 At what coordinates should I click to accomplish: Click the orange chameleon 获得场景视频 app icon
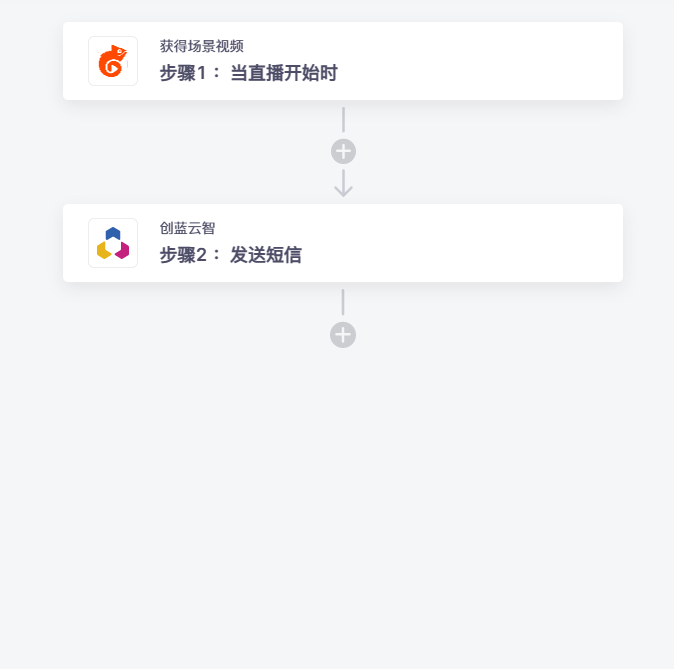pyautogui.click(x=113, y=61)
